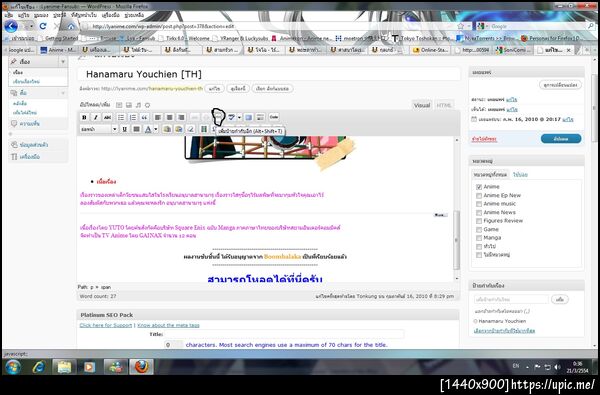Click the post title field Hanamaru Youchien
Image resolution: width=600 pixels, height=395 pixels.
click(x=268, y=74)
